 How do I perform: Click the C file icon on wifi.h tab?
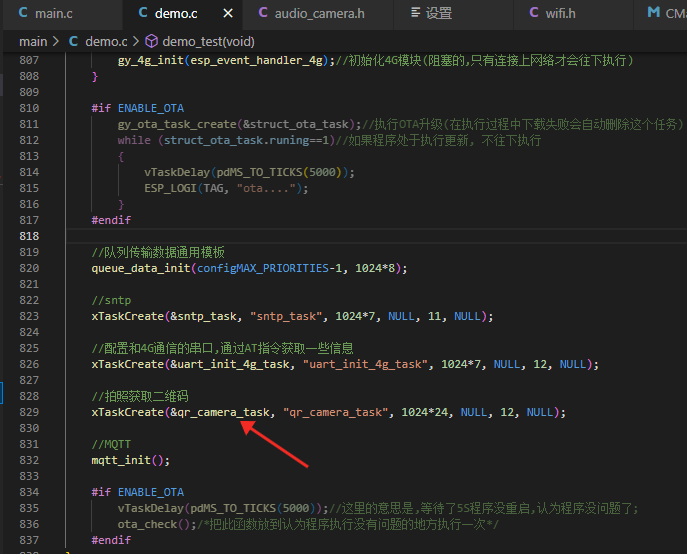(534, 13)
